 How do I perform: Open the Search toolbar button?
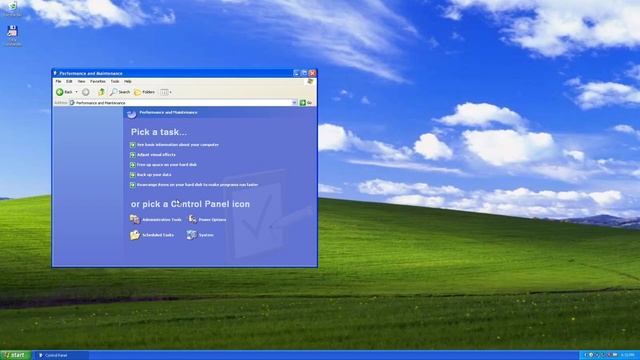click(x=120, y=92)
